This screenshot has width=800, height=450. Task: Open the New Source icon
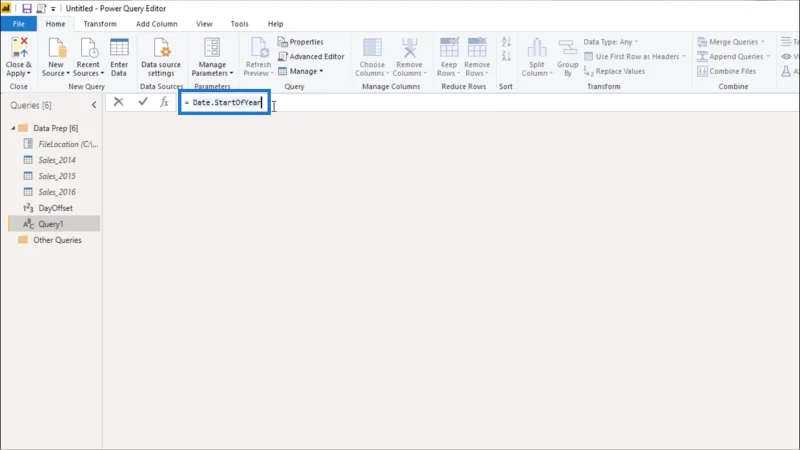(x=56, y=48)
